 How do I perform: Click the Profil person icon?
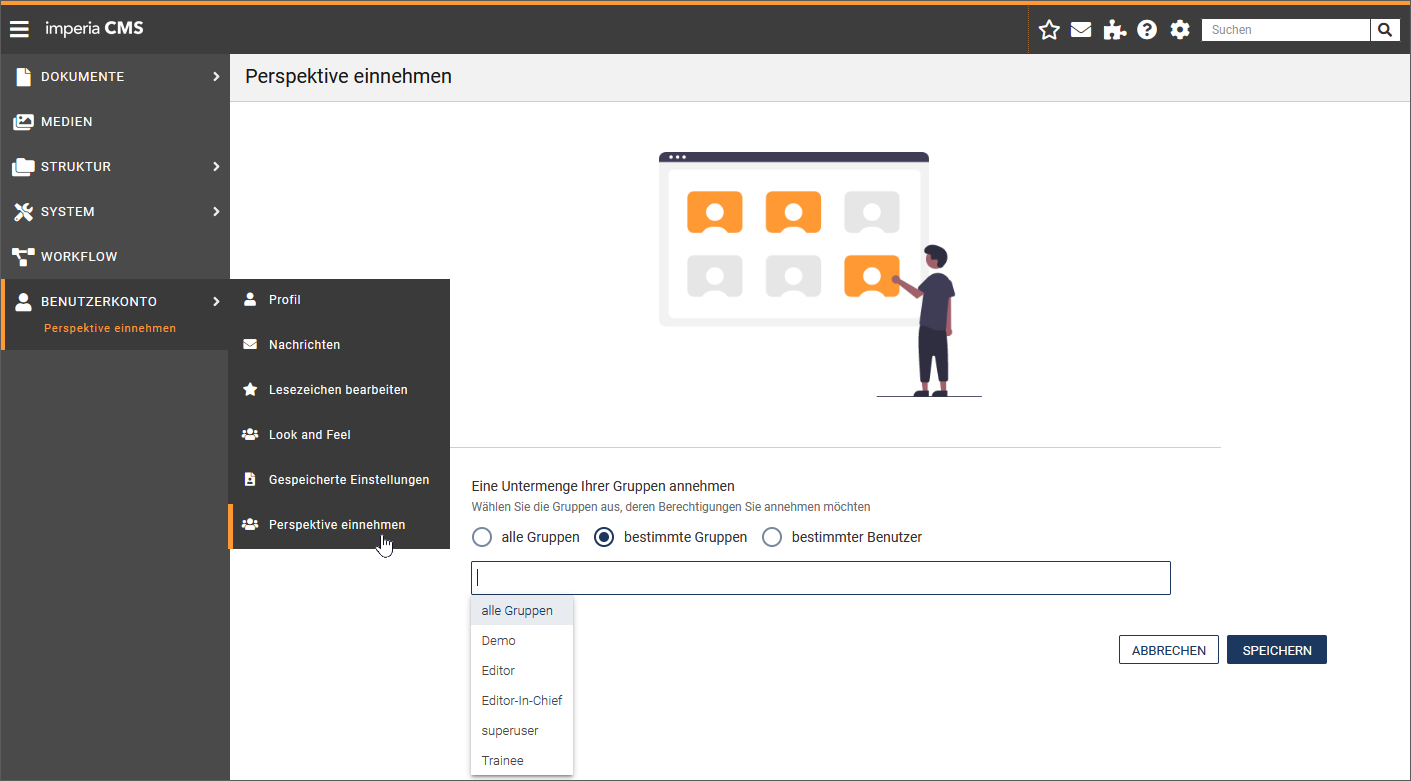[x=250, y=300]
